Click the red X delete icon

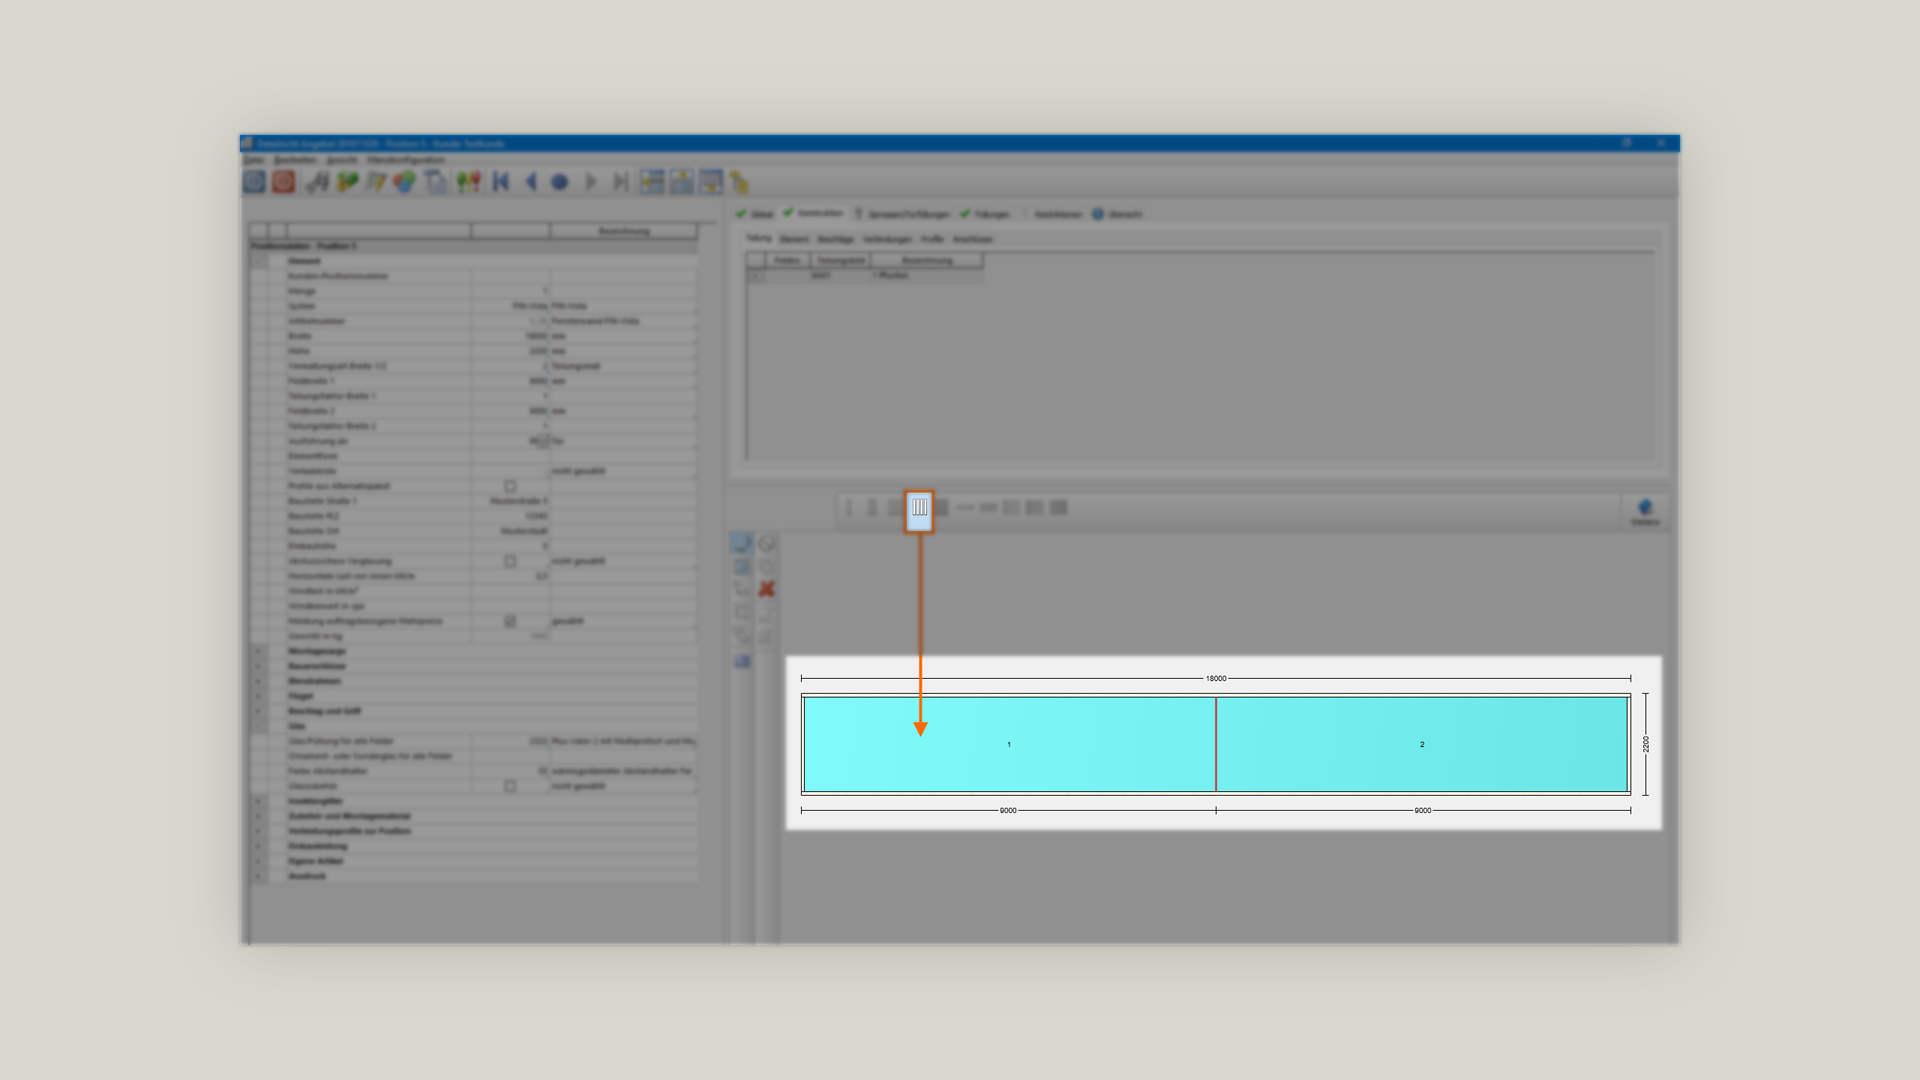(x=767, y=589)
